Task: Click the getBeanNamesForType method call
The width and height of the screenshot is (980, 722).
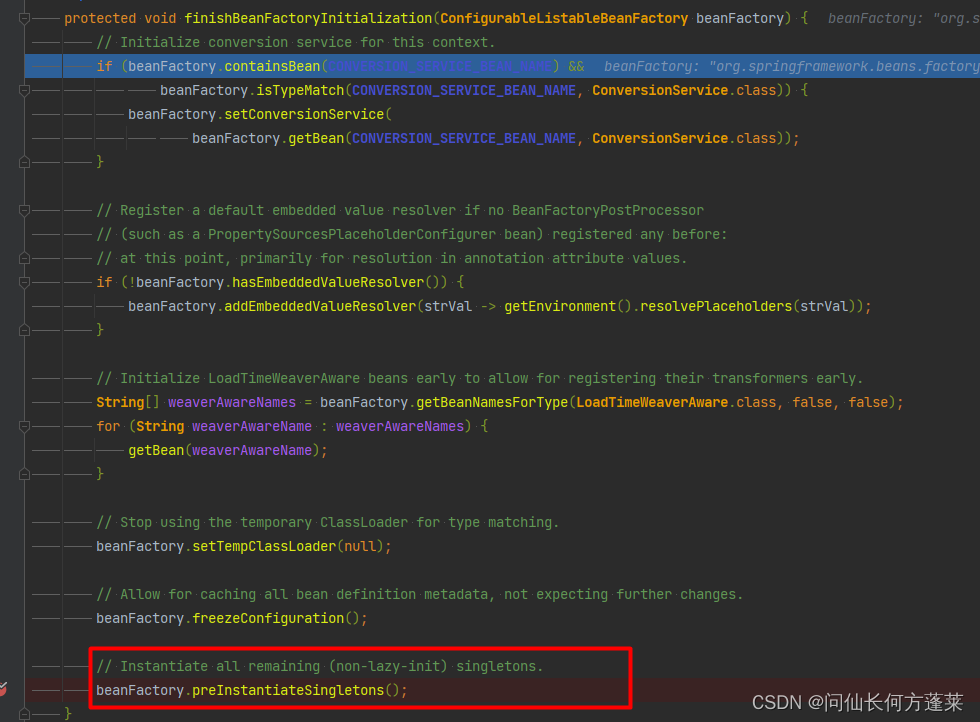Action: pyautogui.click(x=492, y=403)
